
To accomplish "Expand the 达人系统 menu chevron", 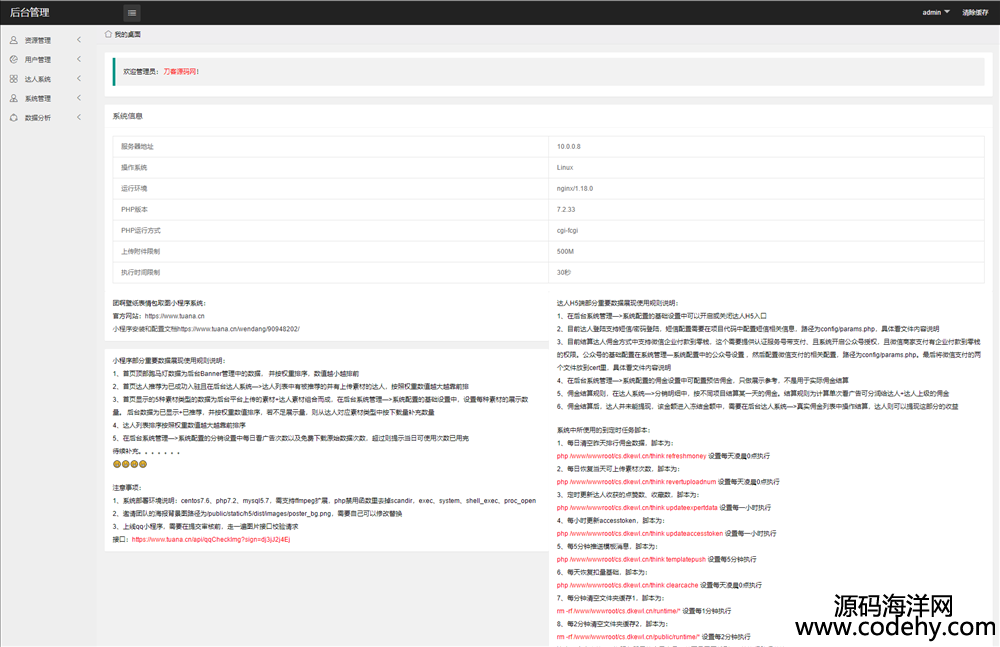I will pyautogui.click(x=79, y=79).
